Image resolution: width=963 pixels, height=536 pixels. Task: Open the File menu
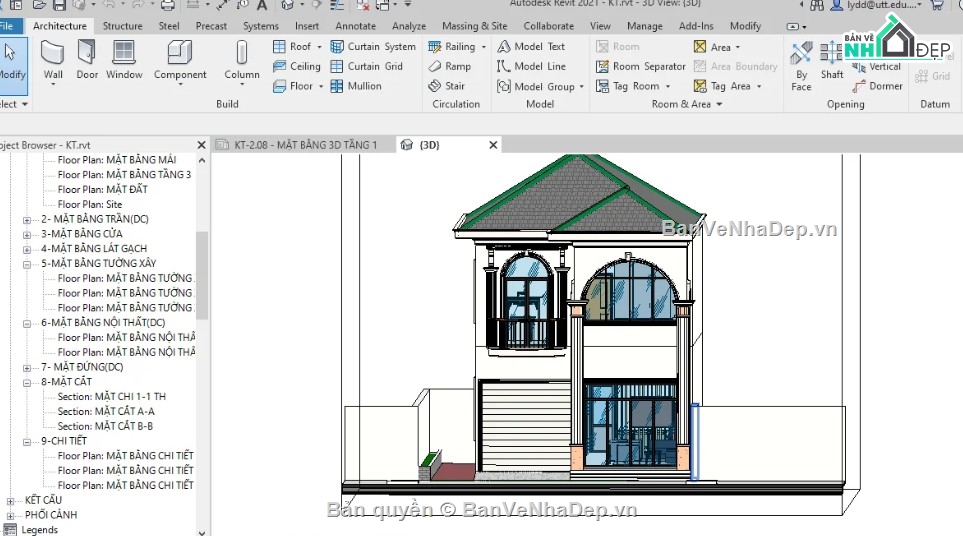[7, 26]
